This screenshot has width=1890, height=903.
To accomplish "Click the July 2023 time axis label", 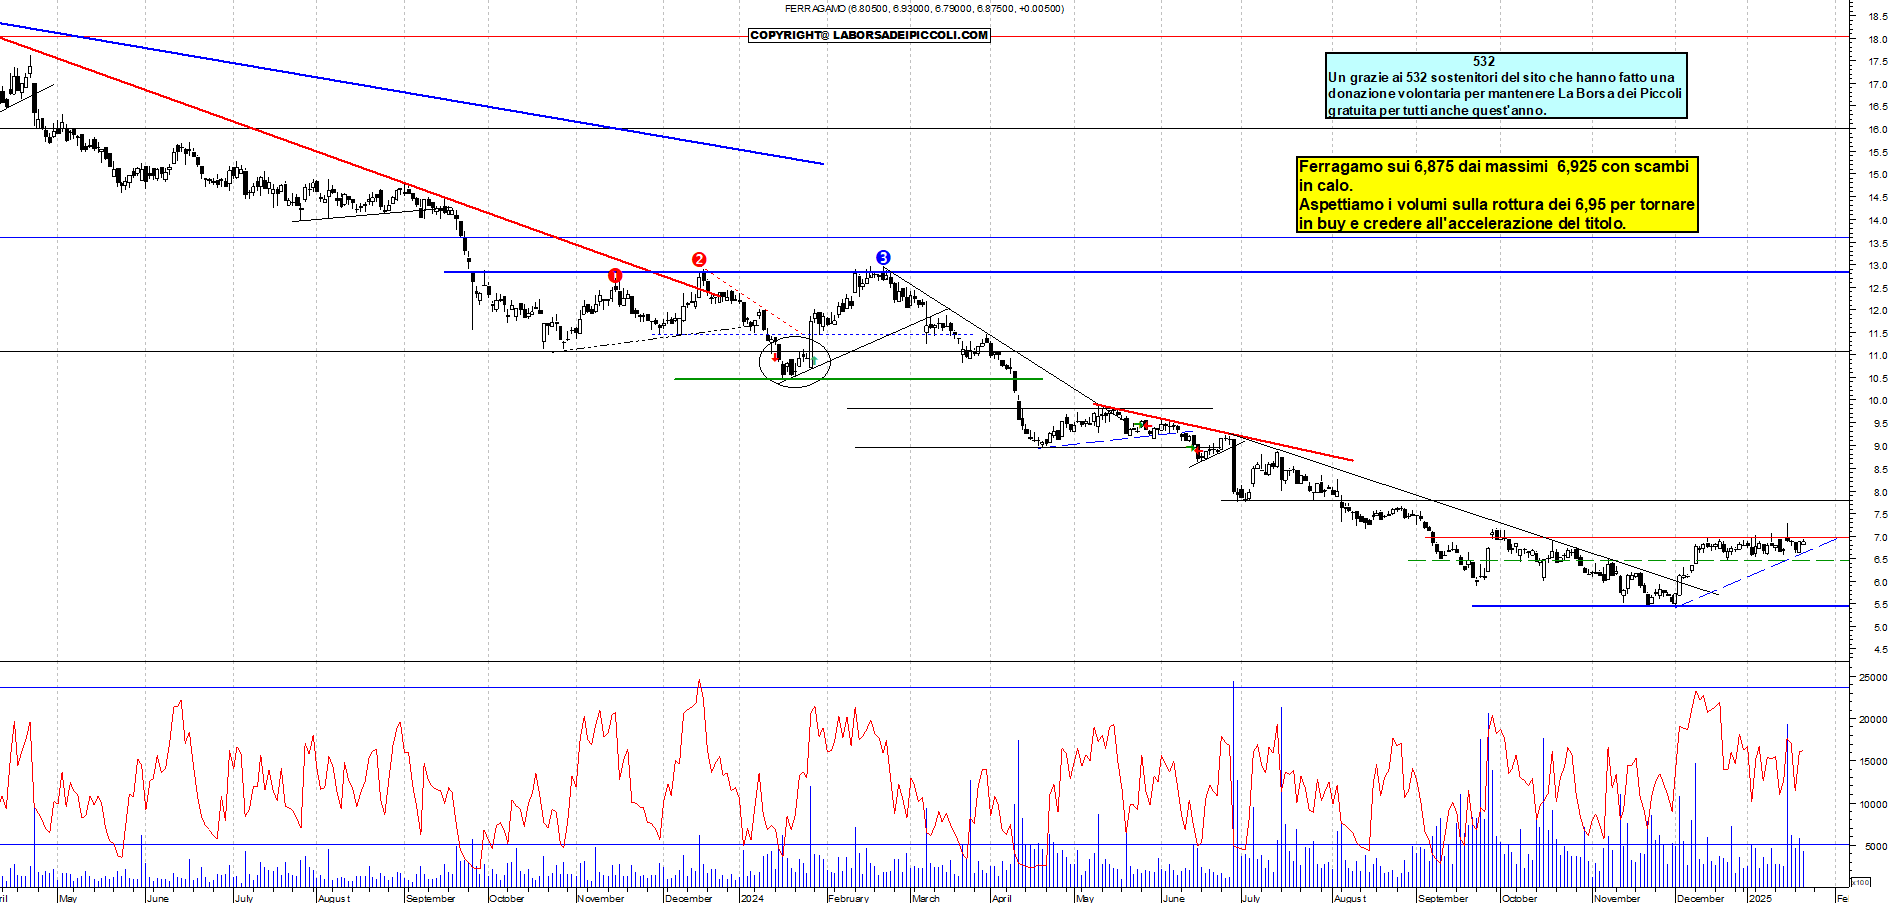I will tap(244, 898).
